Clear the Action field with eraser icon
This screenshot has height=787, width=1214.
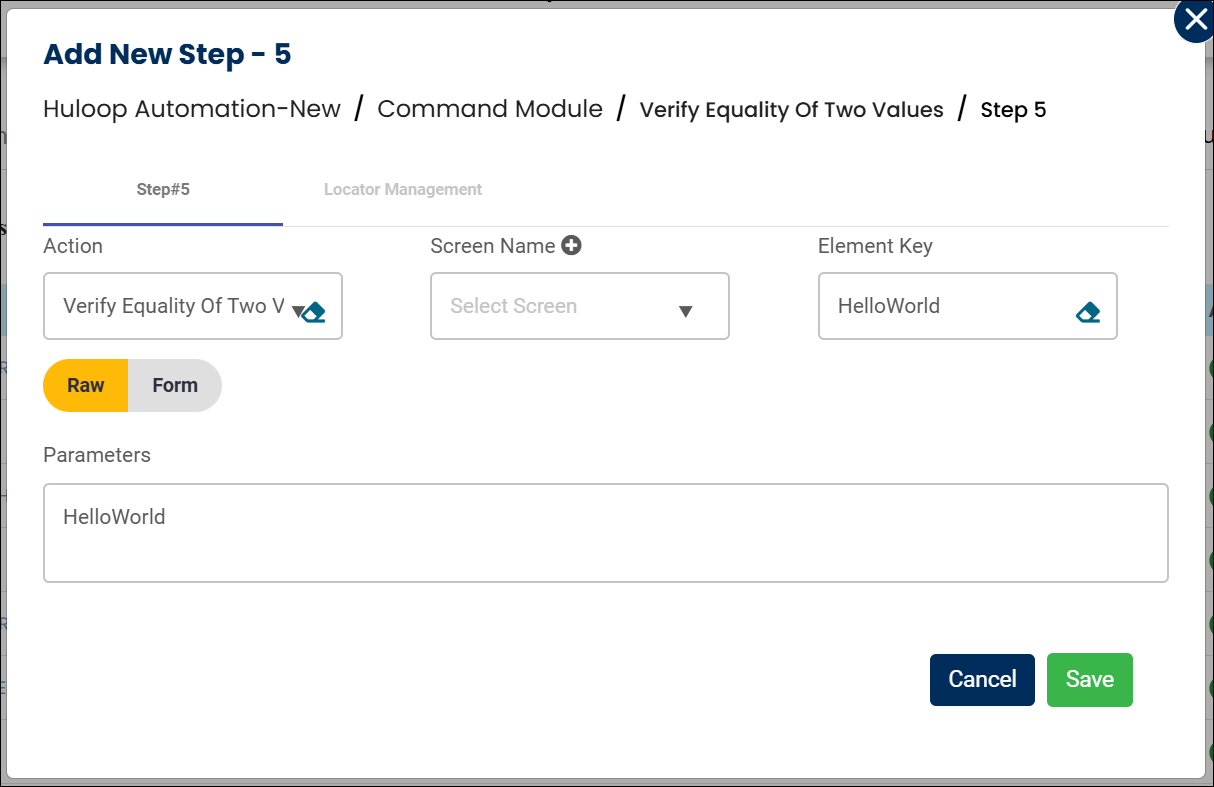315,312
